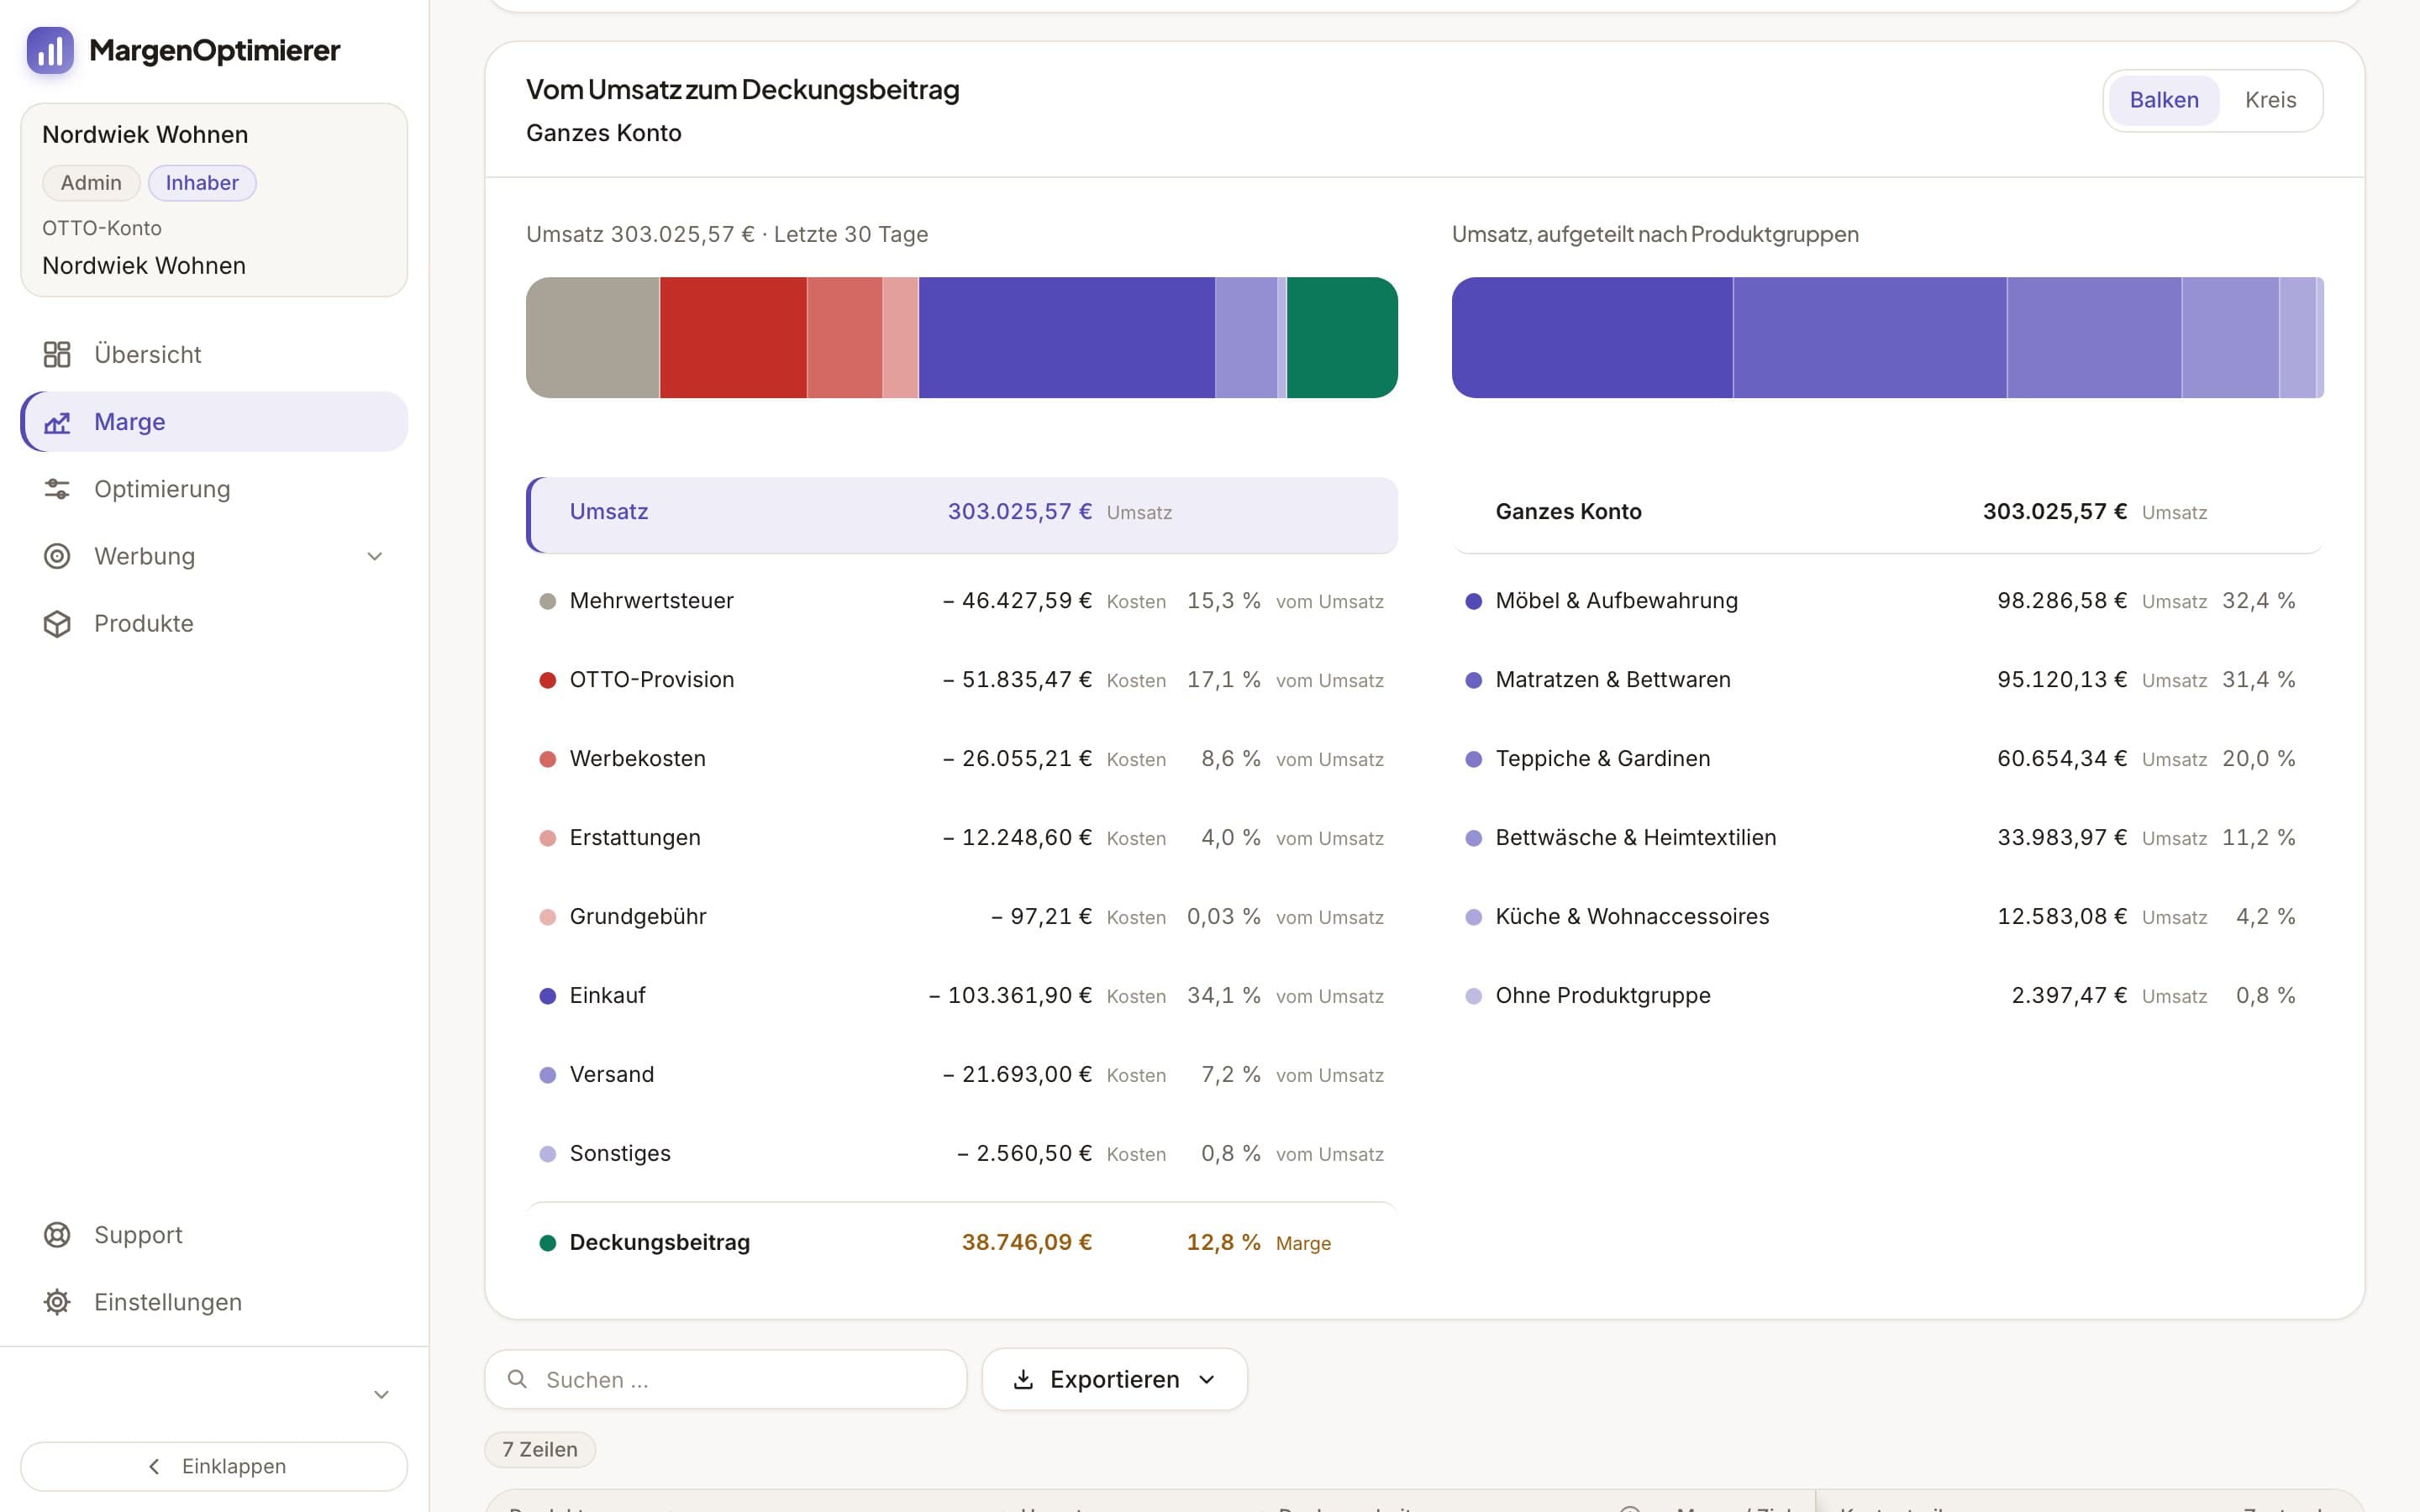Open the Übersicht menu item
Image resolution: width=2420 pixels, height=1512 pixels.
coord(214,354)
